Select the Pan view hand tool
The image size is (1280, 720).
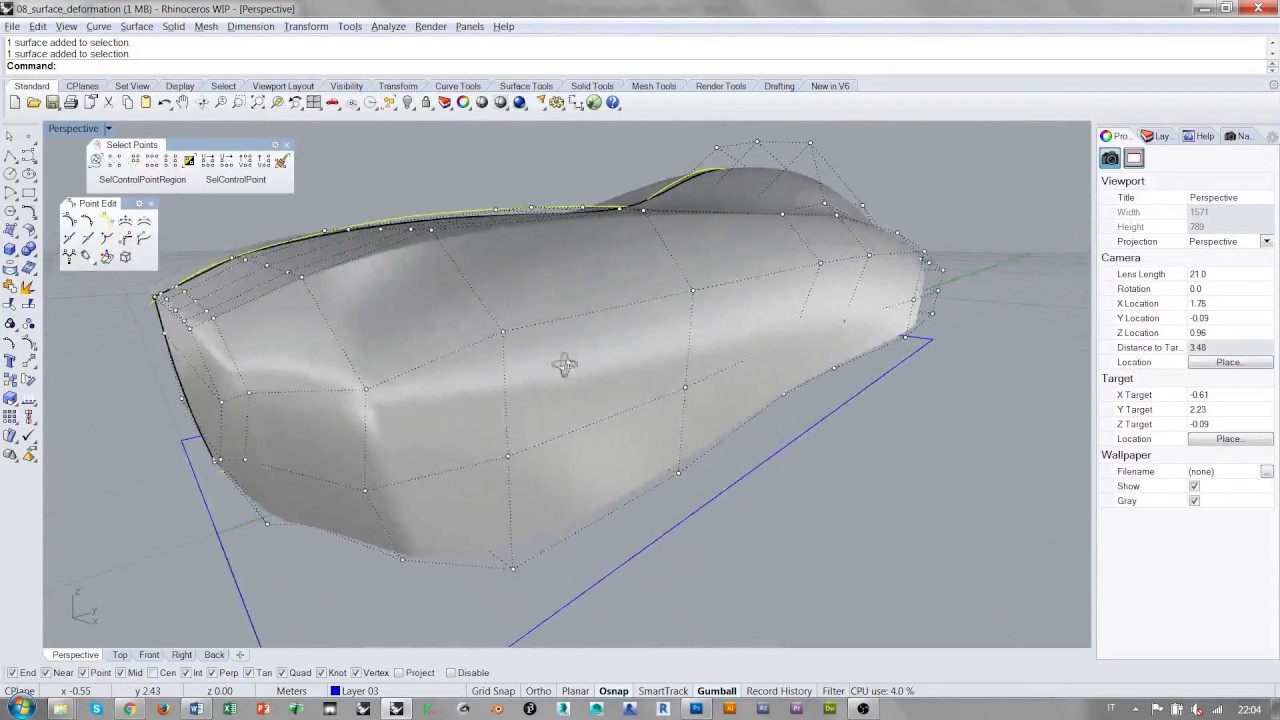point(183,103)
